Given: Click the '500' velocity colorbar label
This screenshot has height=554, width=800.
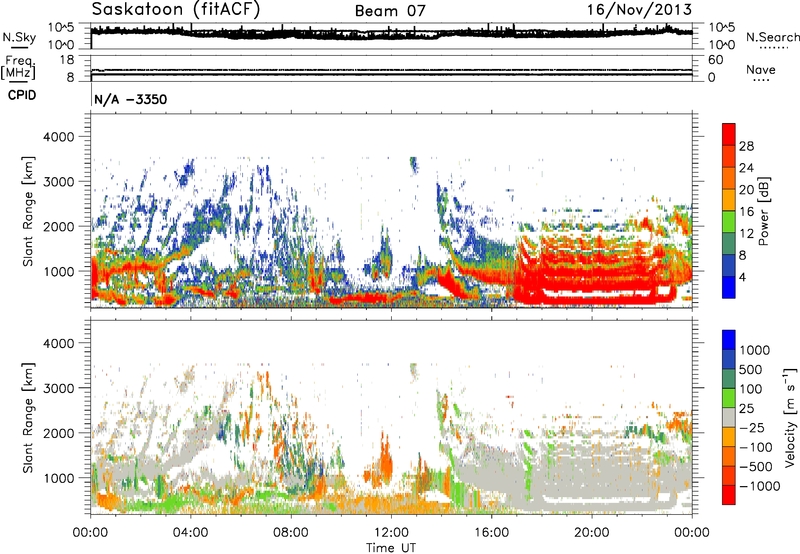Looking at the screenshot, I should [752, 370].
